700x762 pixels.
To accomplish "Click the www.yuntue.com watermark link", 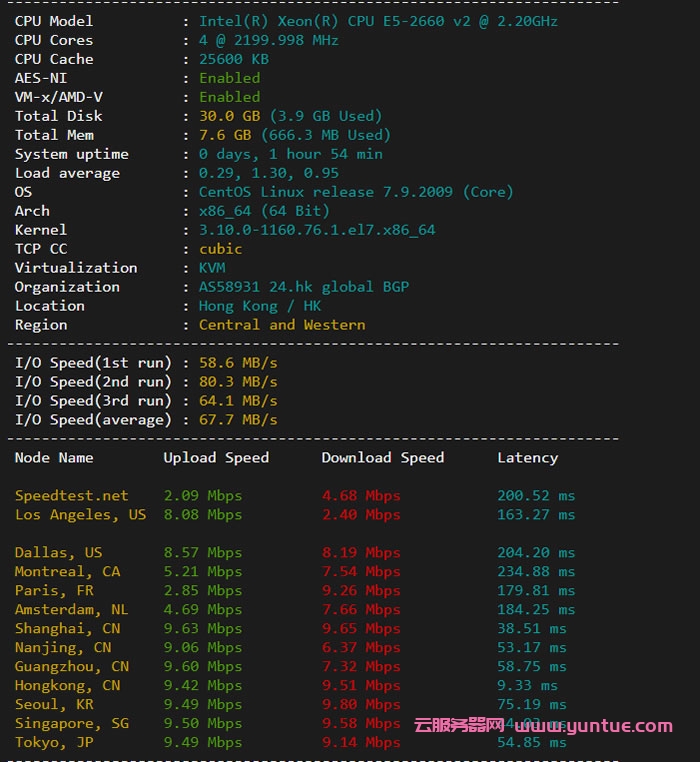I will click(x=594, y=725).
